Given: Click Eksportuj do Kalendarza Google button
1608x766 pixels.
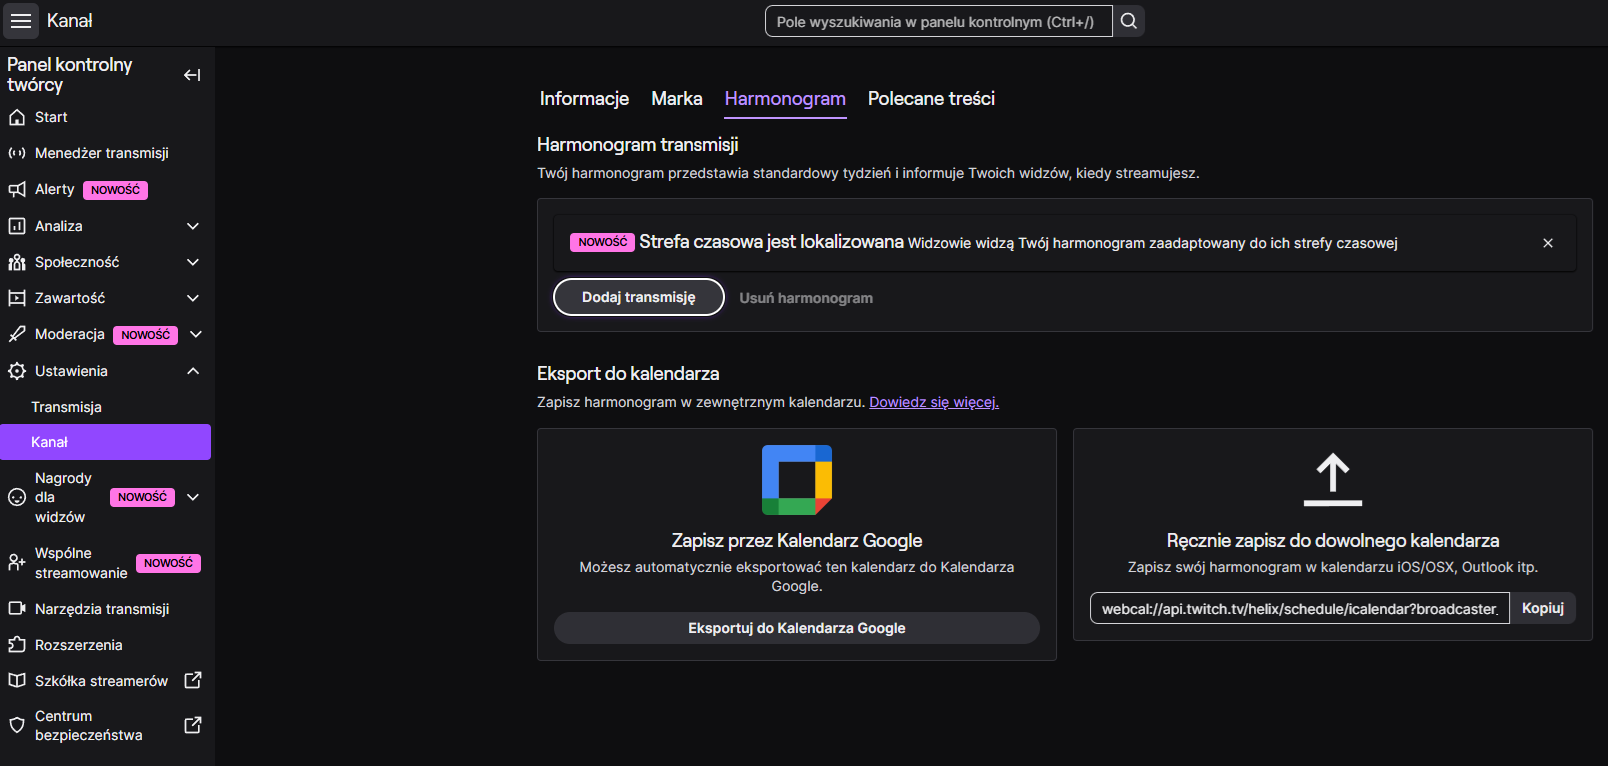Looking at the screenshot, I should coord(797,628).
